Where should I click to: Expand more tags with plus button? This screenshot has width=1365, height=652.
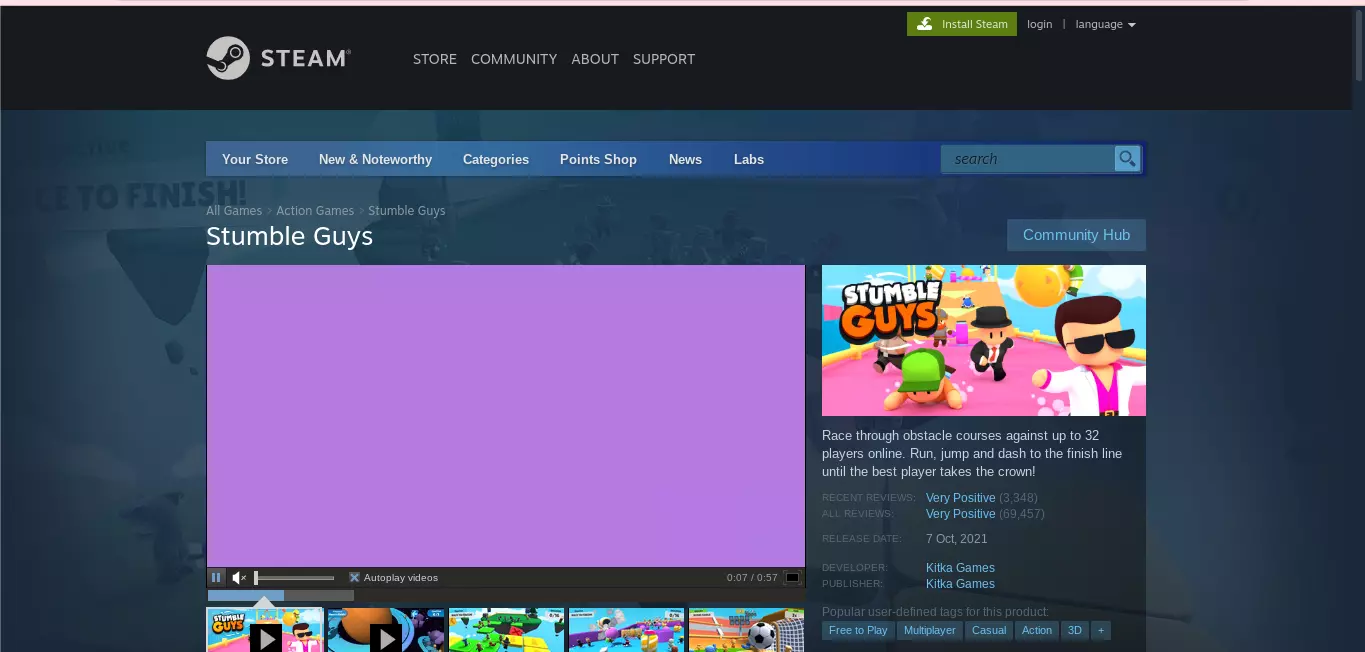pos(1101,630)
